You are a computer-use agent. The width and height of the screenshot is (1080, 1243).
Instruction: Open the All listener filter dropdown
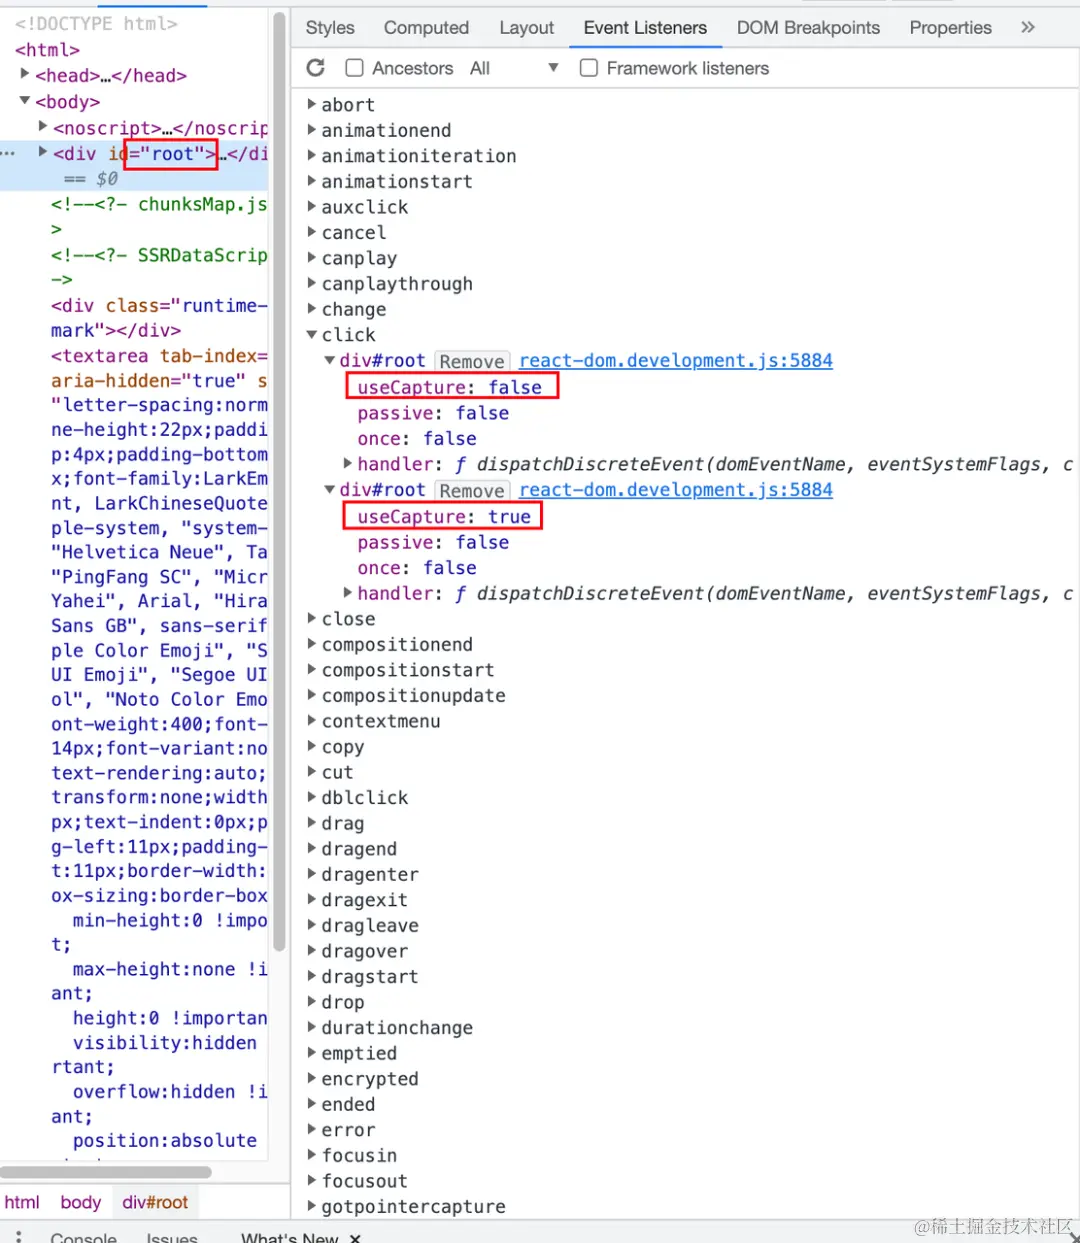(x=514, y=68)
